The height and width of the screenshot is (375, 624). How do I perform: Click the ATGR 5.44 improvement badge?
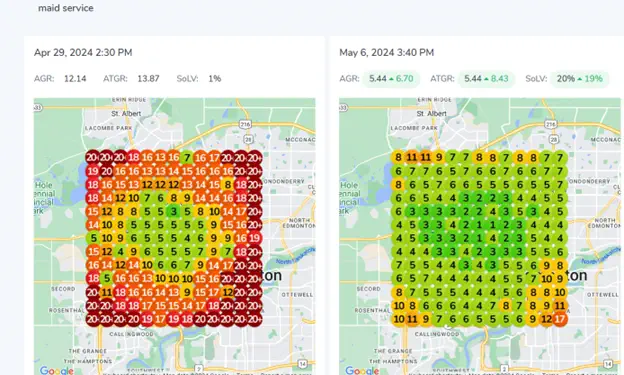pyautogui.click(x=486, y=79)
